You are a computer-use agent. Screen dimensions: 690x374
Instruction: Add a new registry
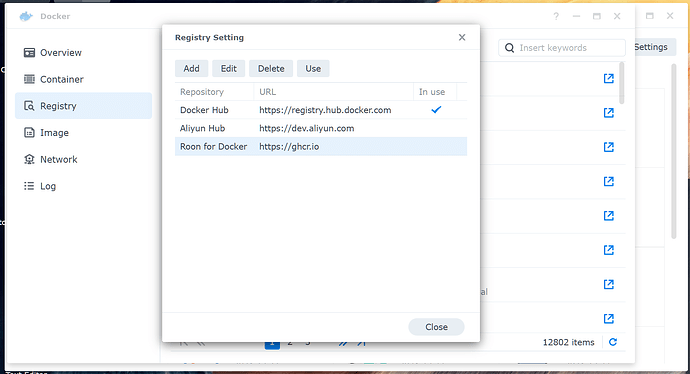click(x=191, y=69)
